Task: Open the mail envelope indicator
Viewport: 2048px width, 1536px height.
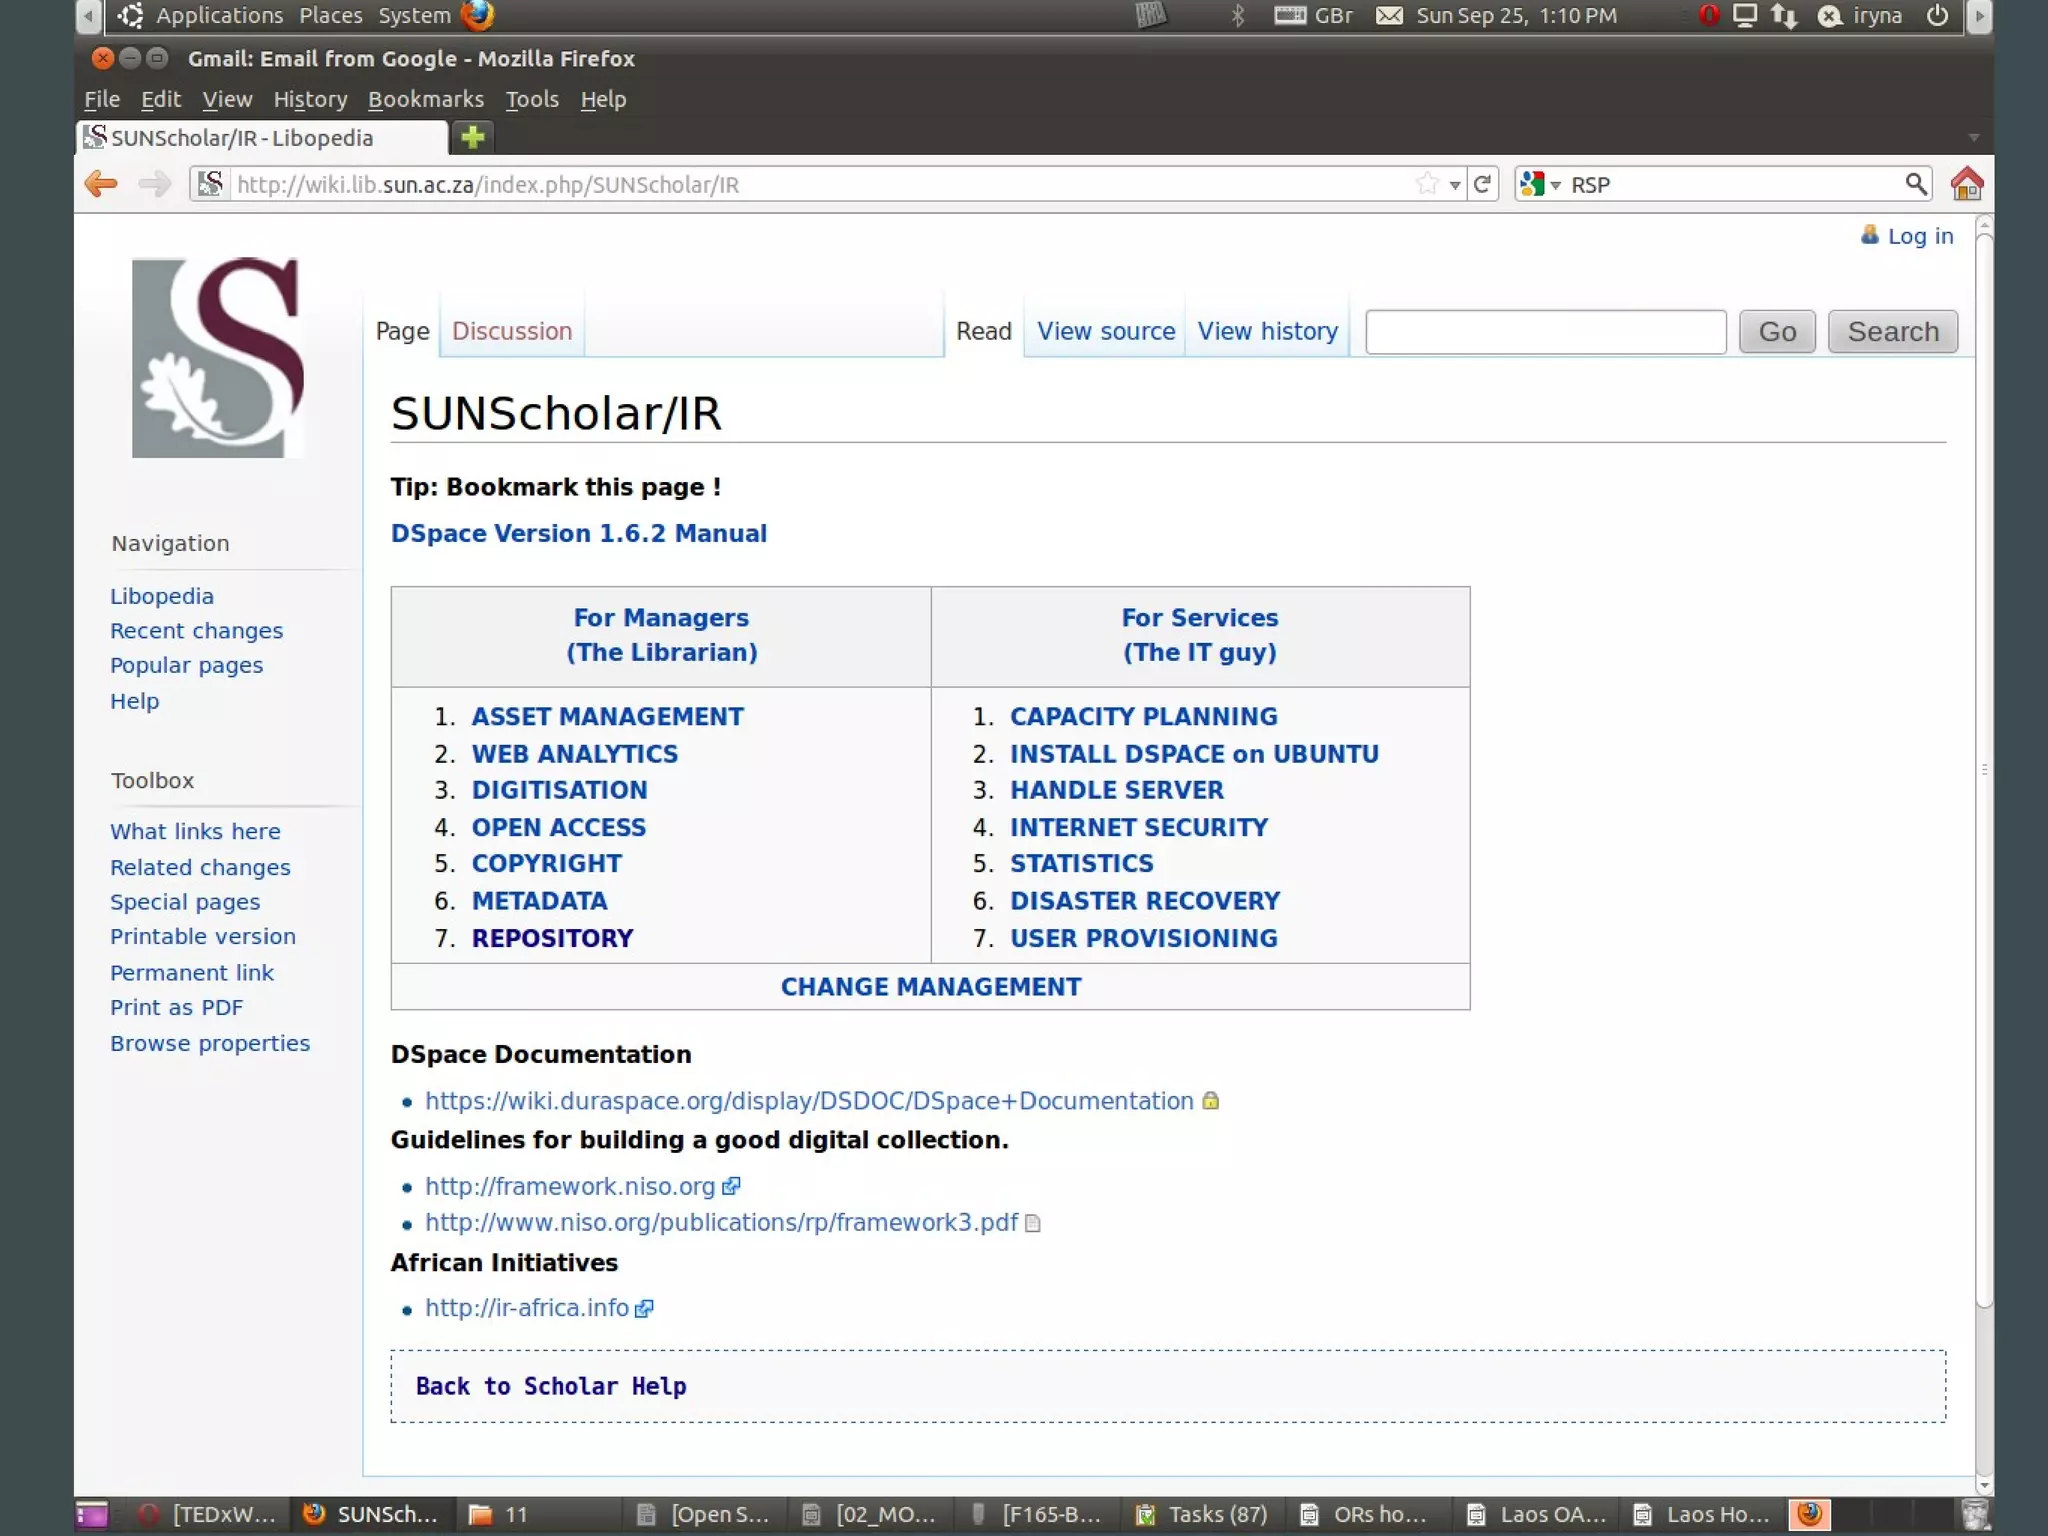Action: click(x=1389, y=15)
